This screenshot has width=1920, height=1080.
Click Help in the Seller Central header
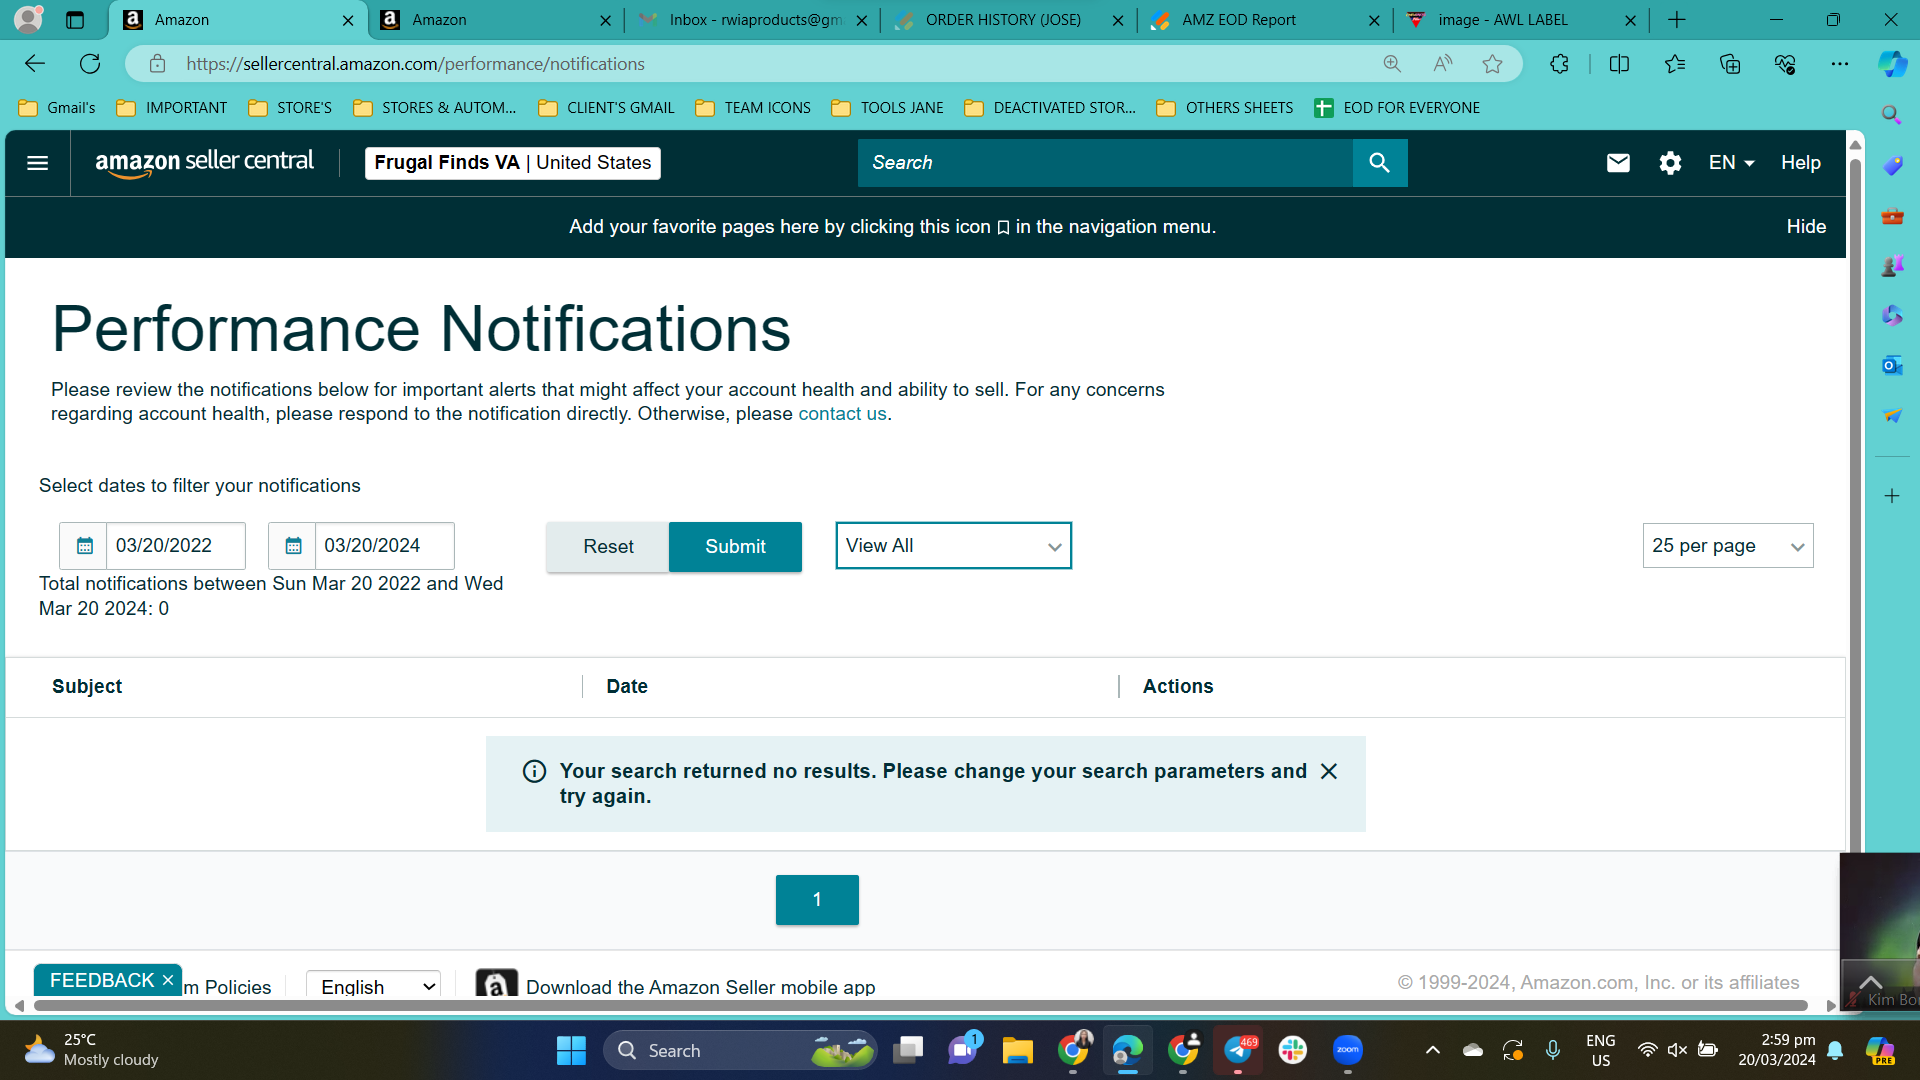(x=1800, y=163)
